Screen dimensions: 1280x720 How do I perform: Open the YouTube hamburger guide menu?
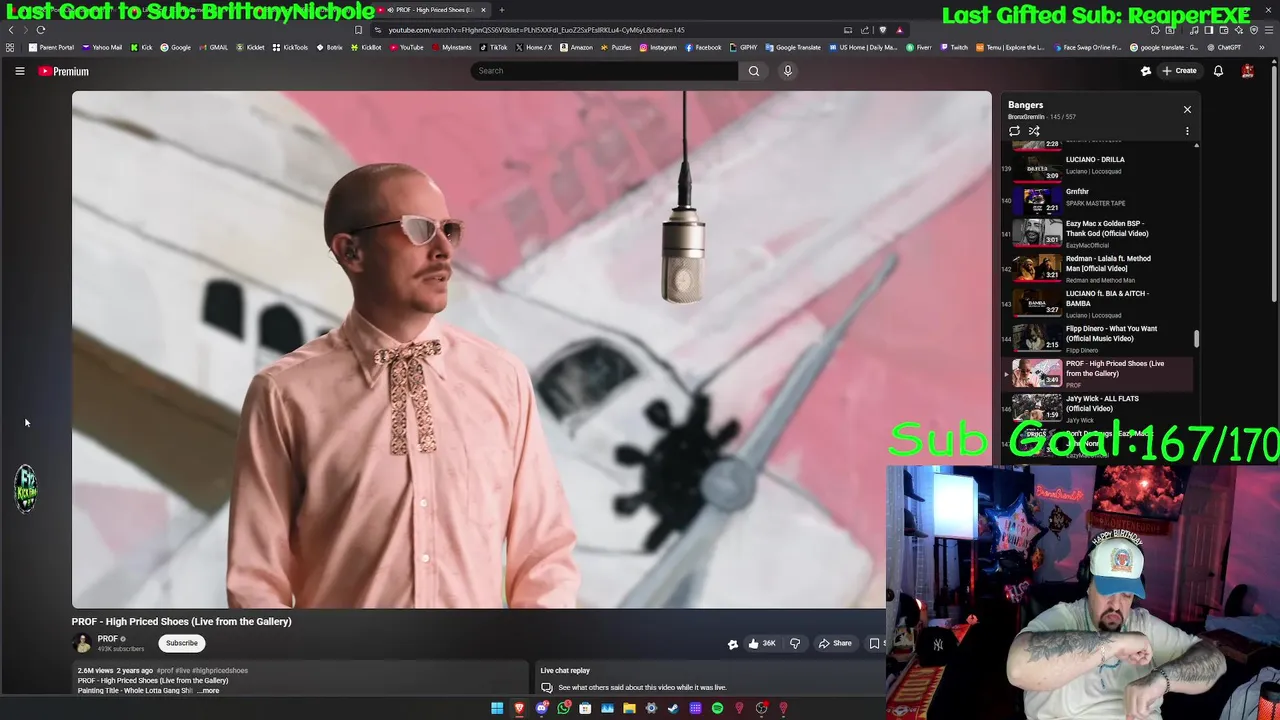(x=19, y=71)
